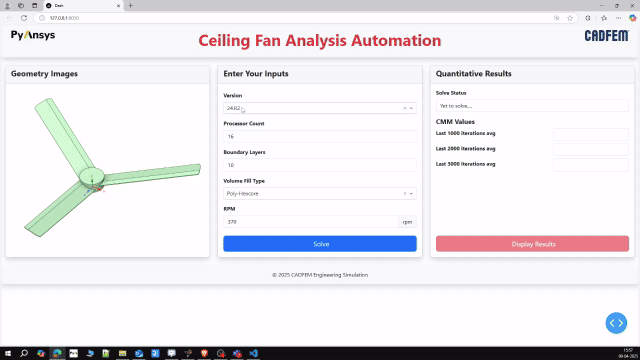Expand the Version dropdown arrow
This screenshot has width=640, height=360.
click(411, 108)
